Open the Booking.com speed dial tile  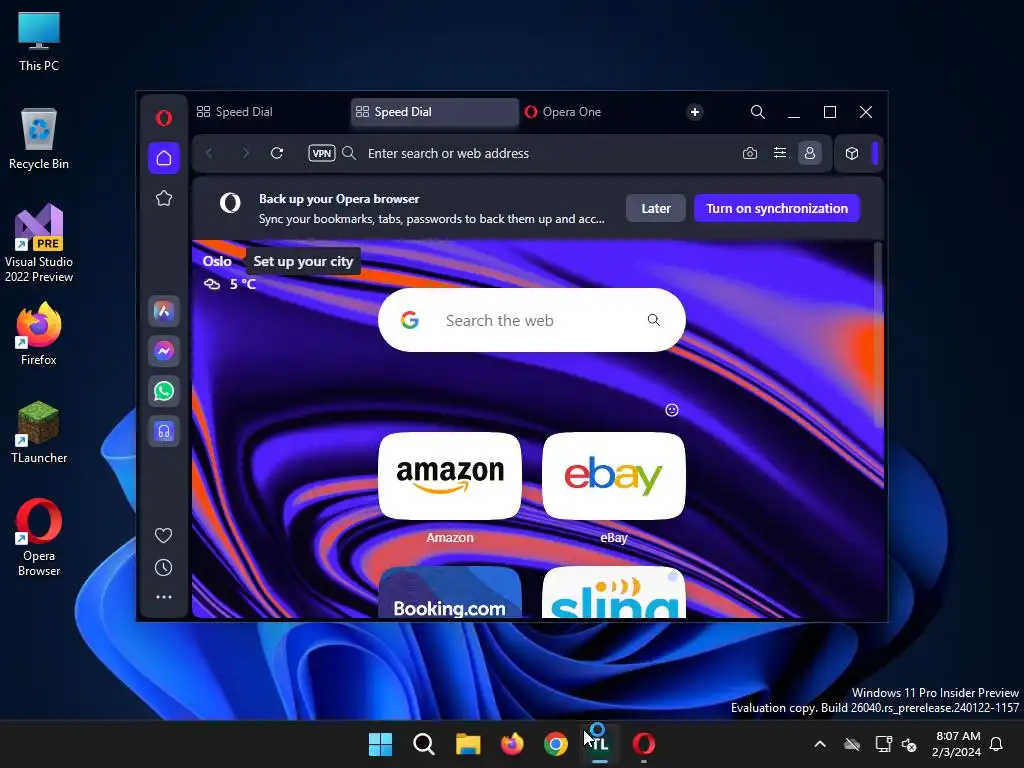(x=450, y=592)
